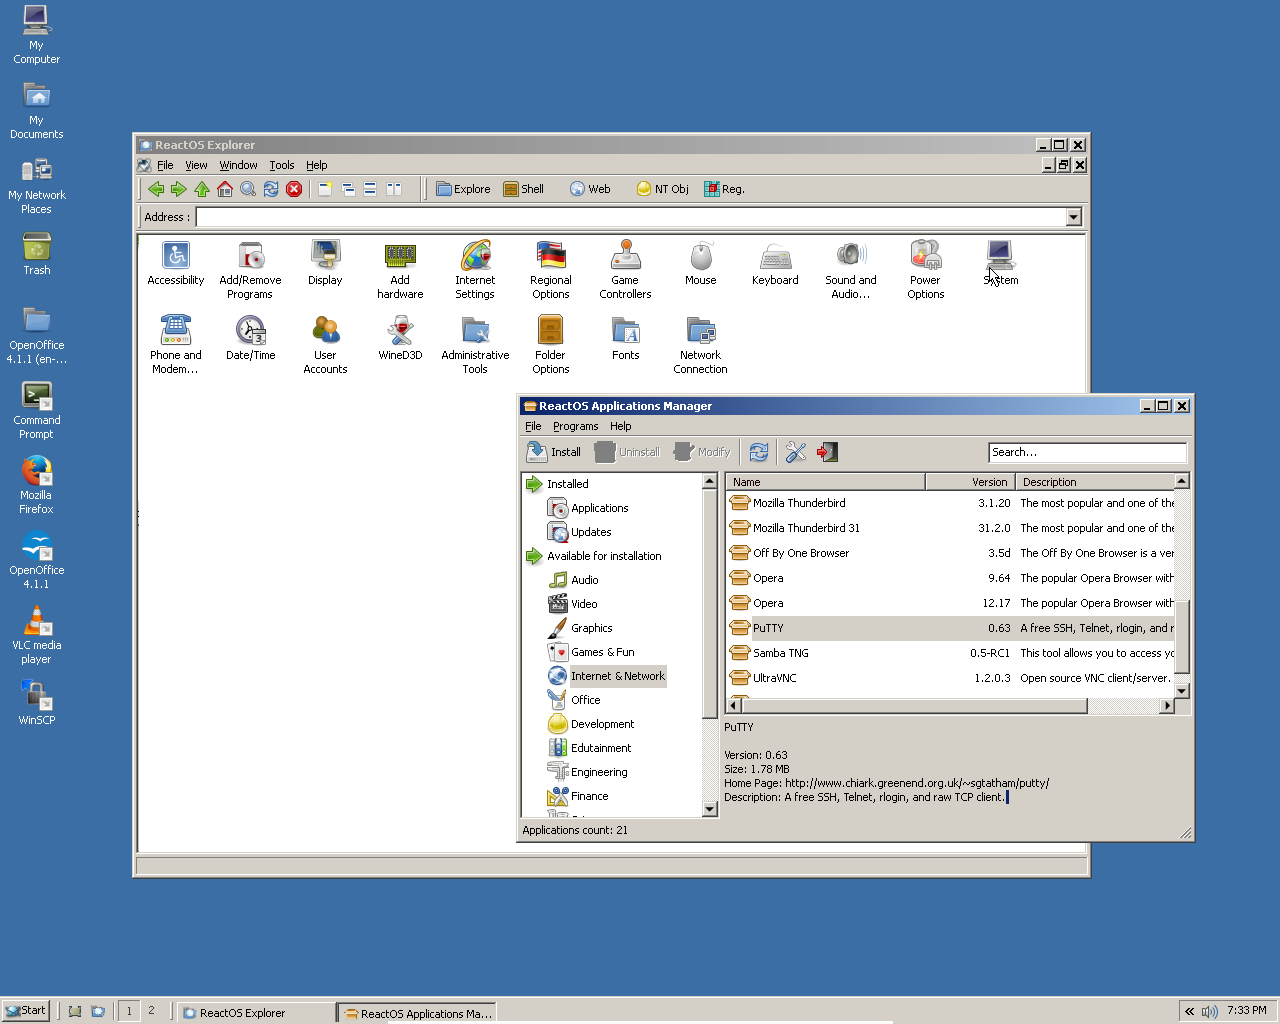The height and width of the screenshot is (1024, 1280).
Task: Click the category tree's scroll-down arrow
Action: [x=710, y=809]
